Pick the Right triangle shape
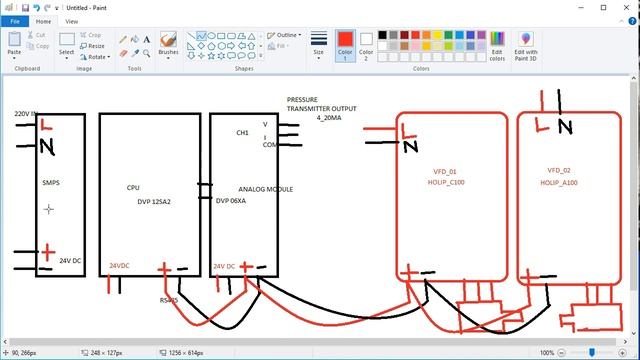 [191, 46]
